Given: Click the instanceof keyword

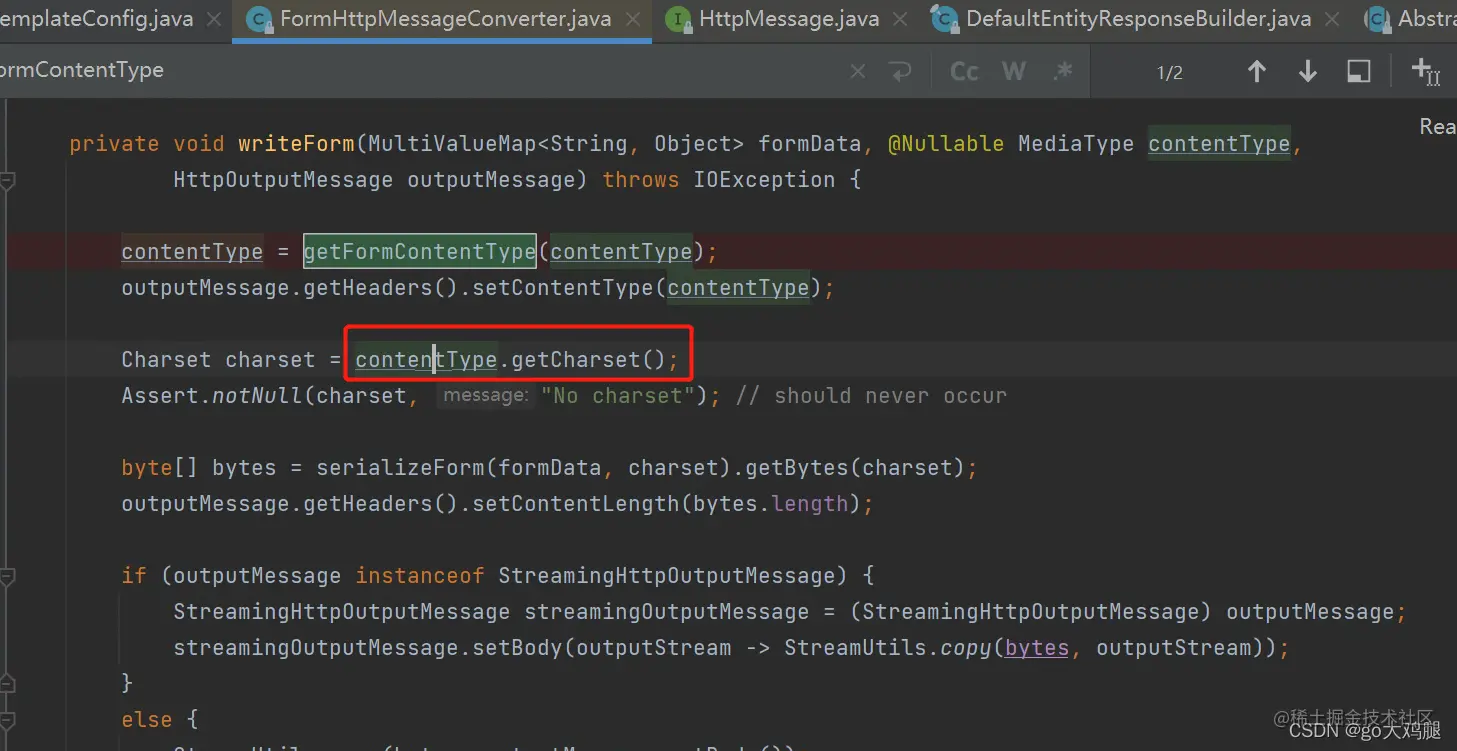Looking at the screenshot, I should 420,576.
